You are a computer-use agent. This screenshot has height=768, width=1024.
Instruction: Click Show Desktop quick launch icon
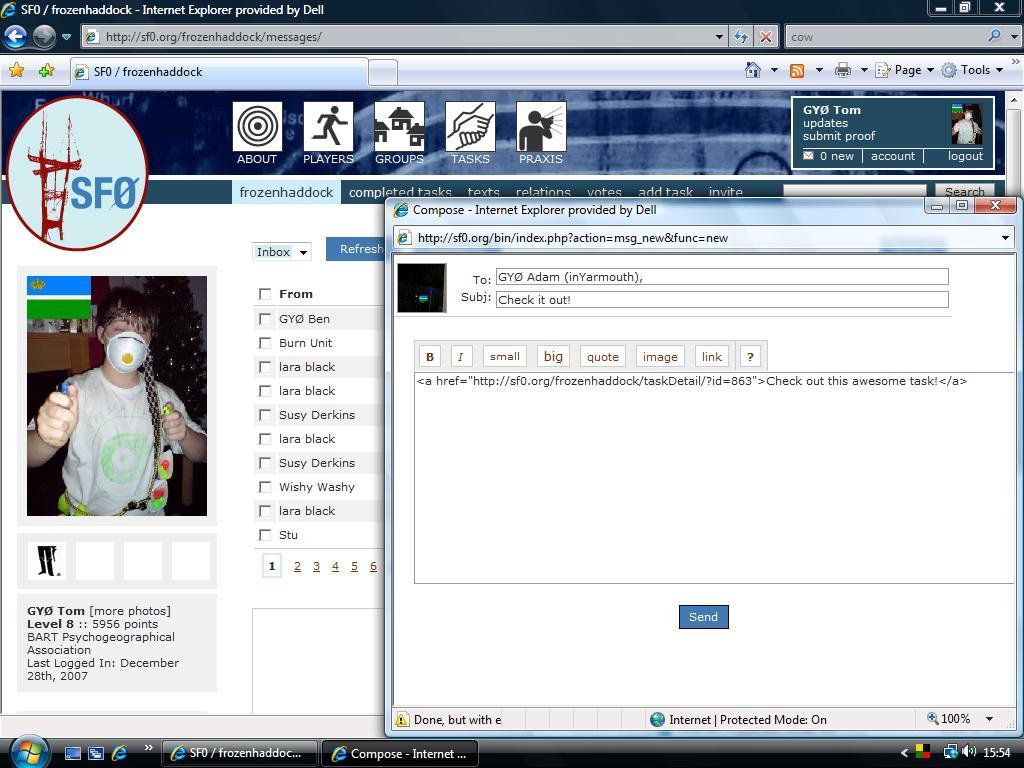click(72, 753)
